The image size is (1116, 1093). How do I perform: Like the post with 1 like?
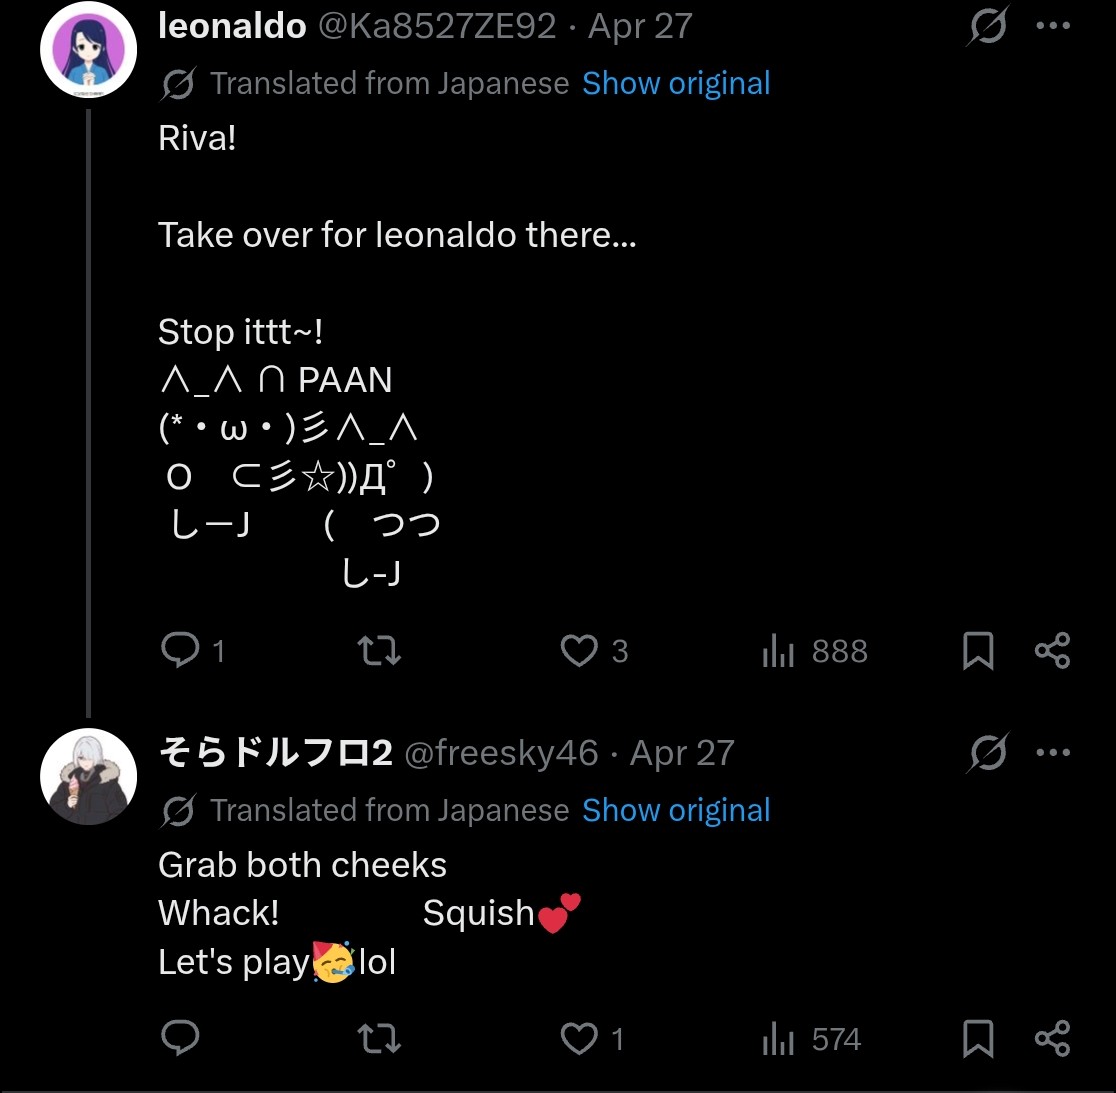(579, 1039)
